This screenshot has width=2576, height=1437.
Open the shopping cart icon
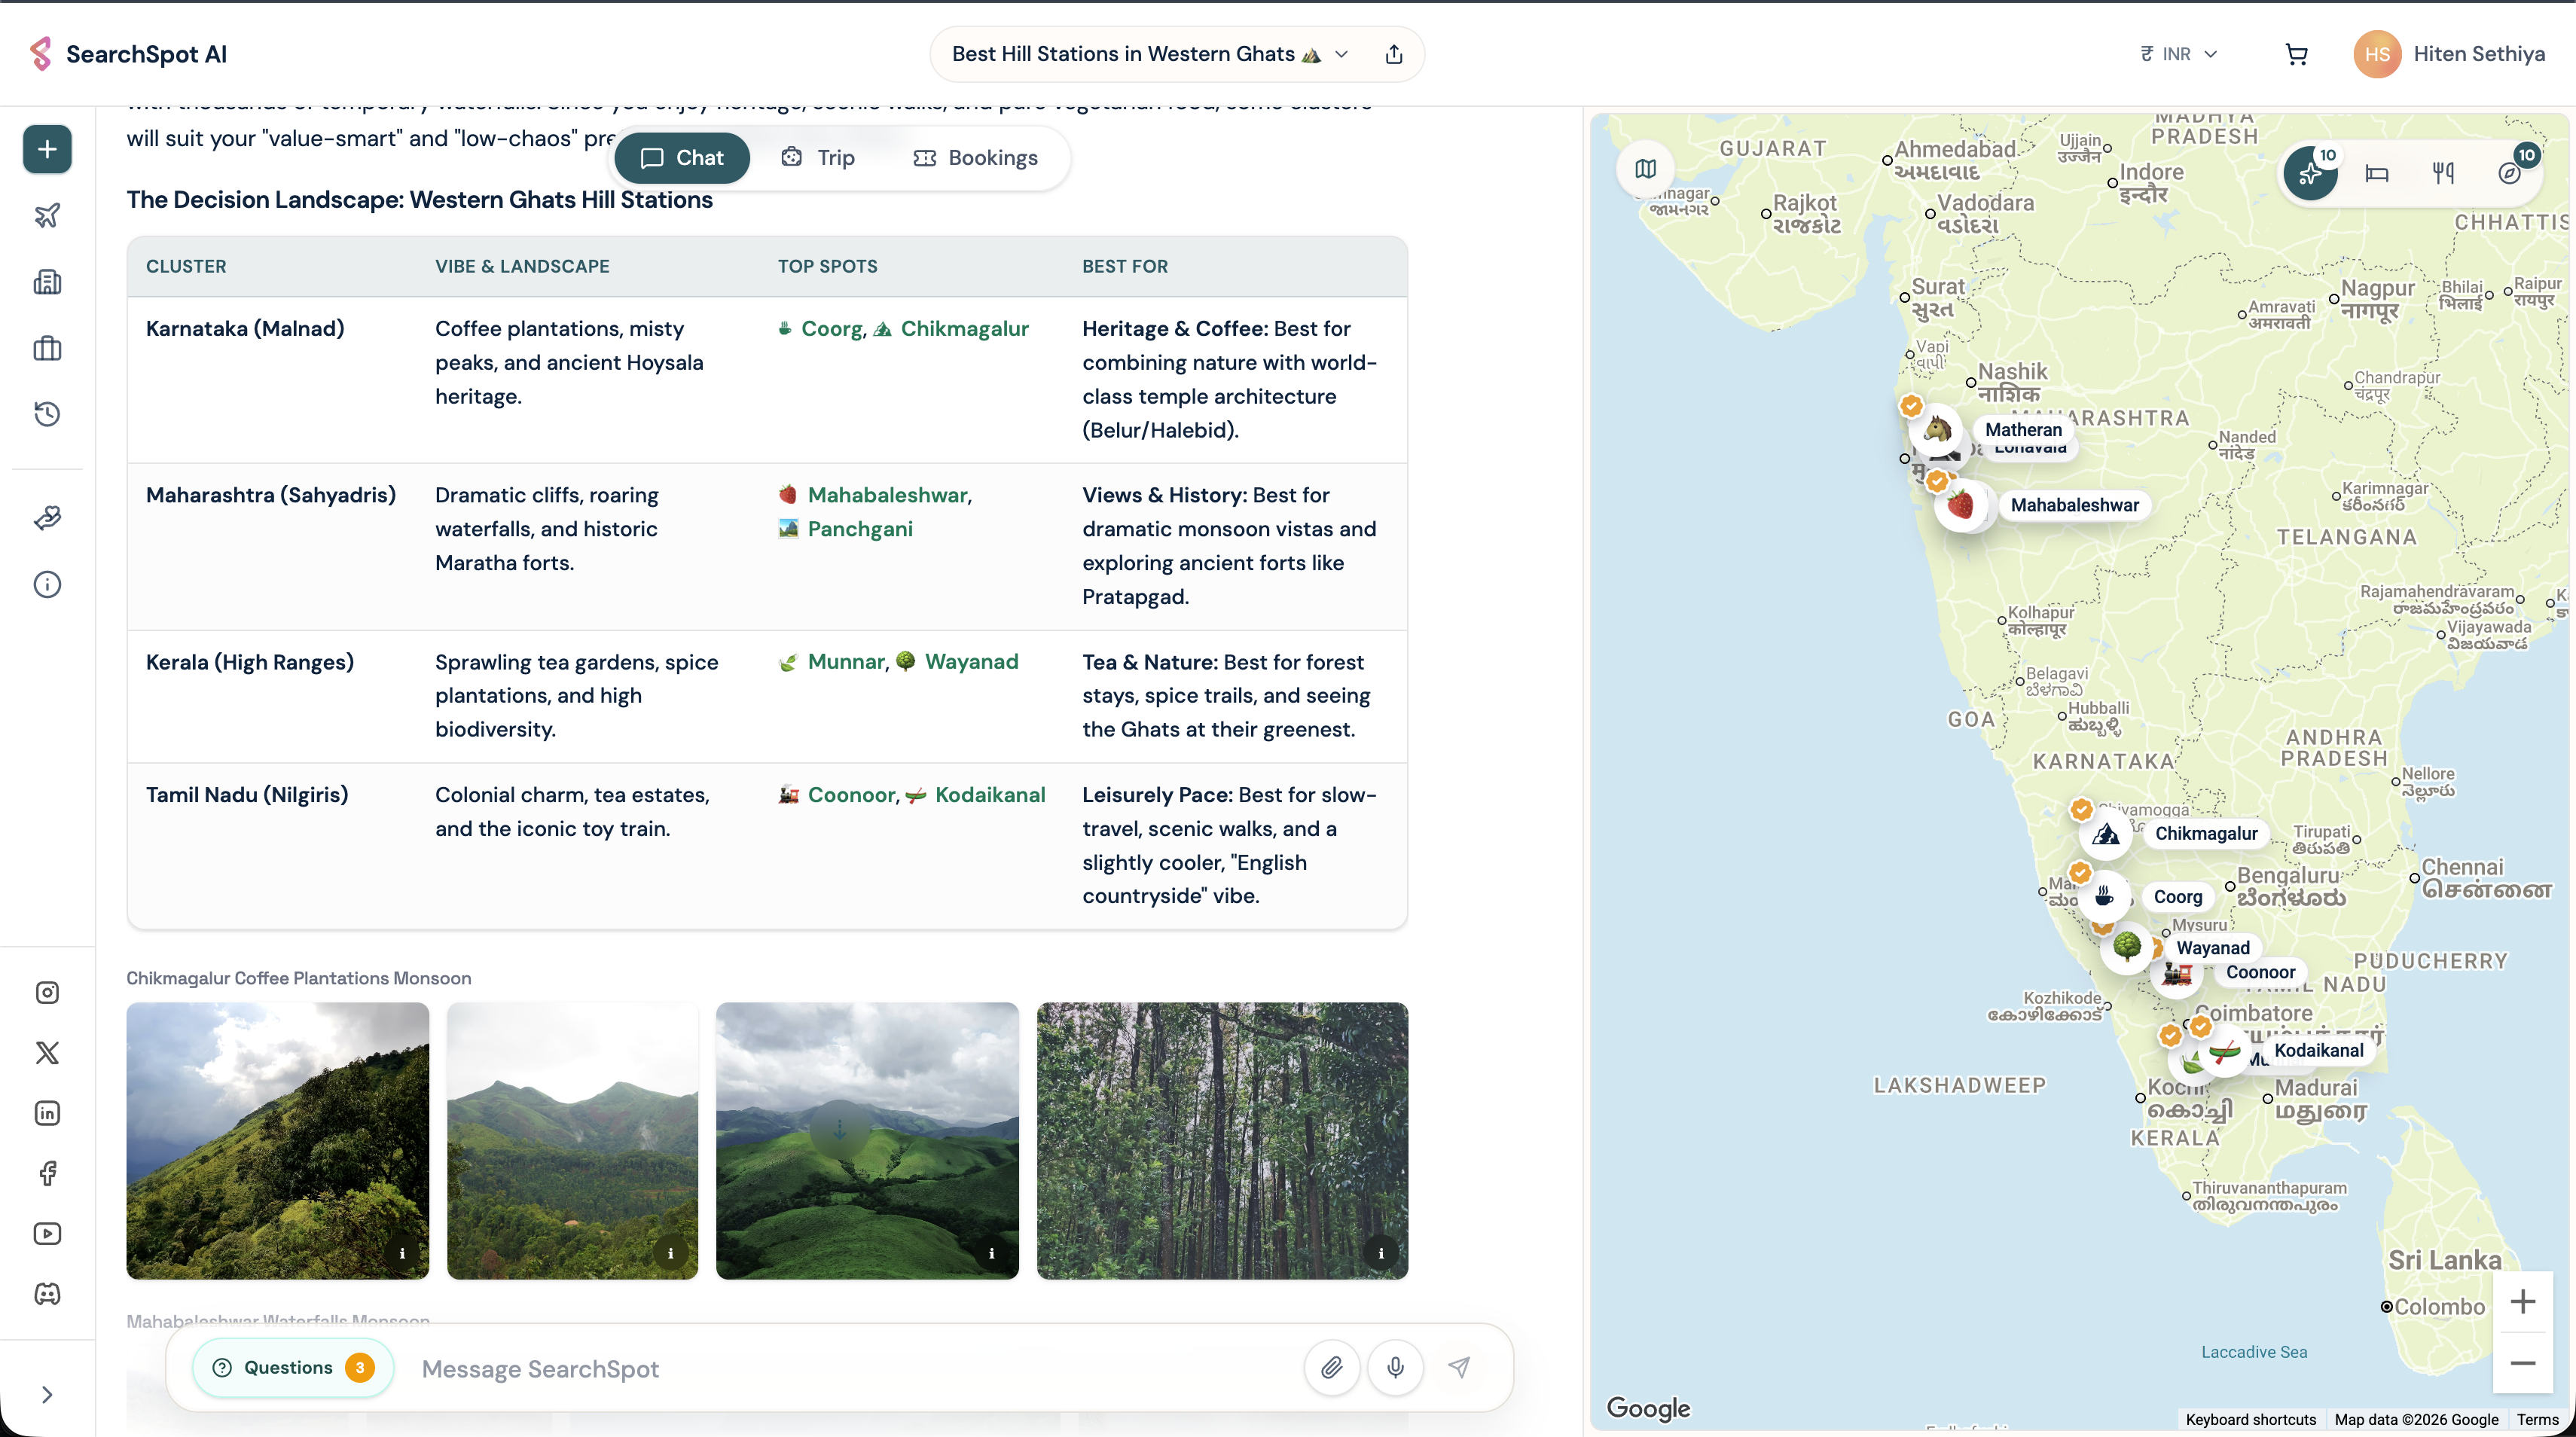2297,54
